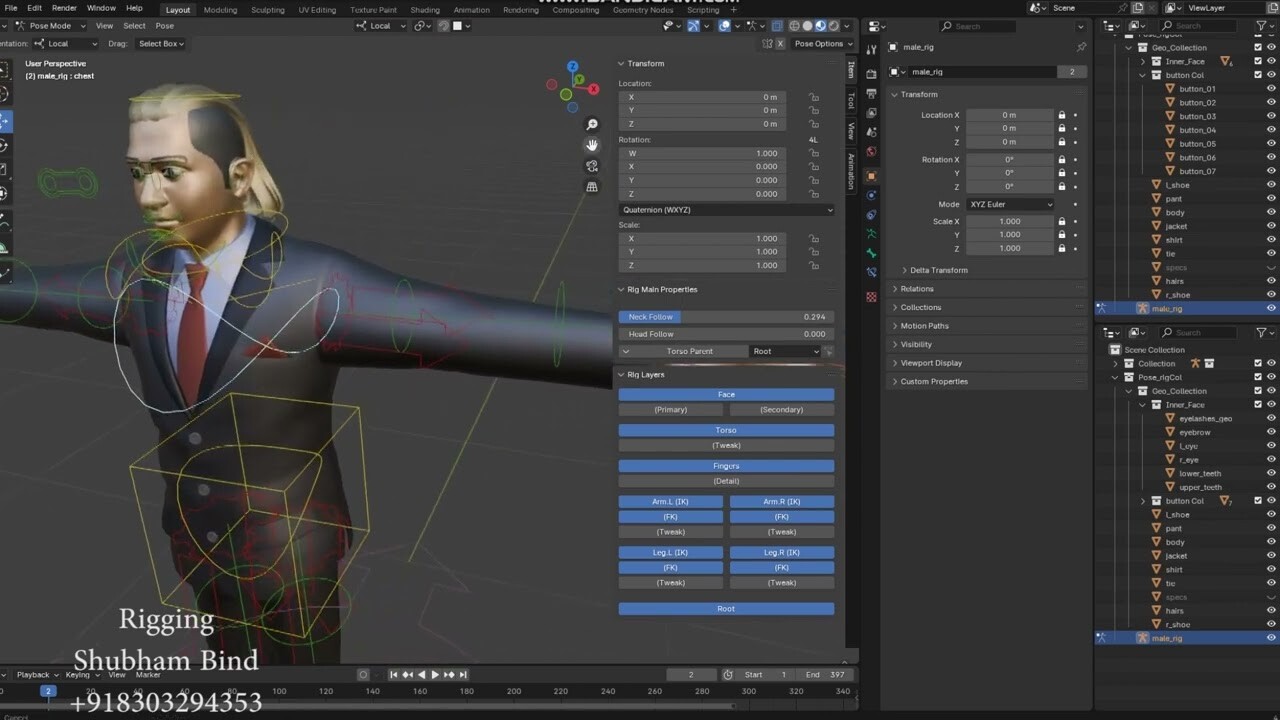This screenshot has width=1280, height=720.
Task: Switch viewport to Material Preview shading
Action: pos(820,25)
